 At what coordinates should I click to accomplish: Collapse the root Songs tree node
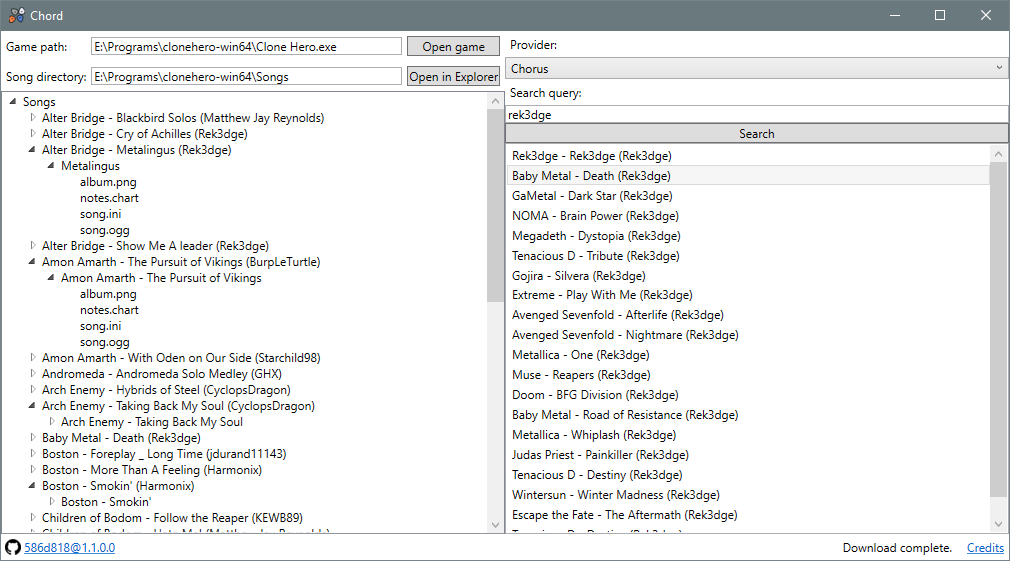click(x=12, y=101)
